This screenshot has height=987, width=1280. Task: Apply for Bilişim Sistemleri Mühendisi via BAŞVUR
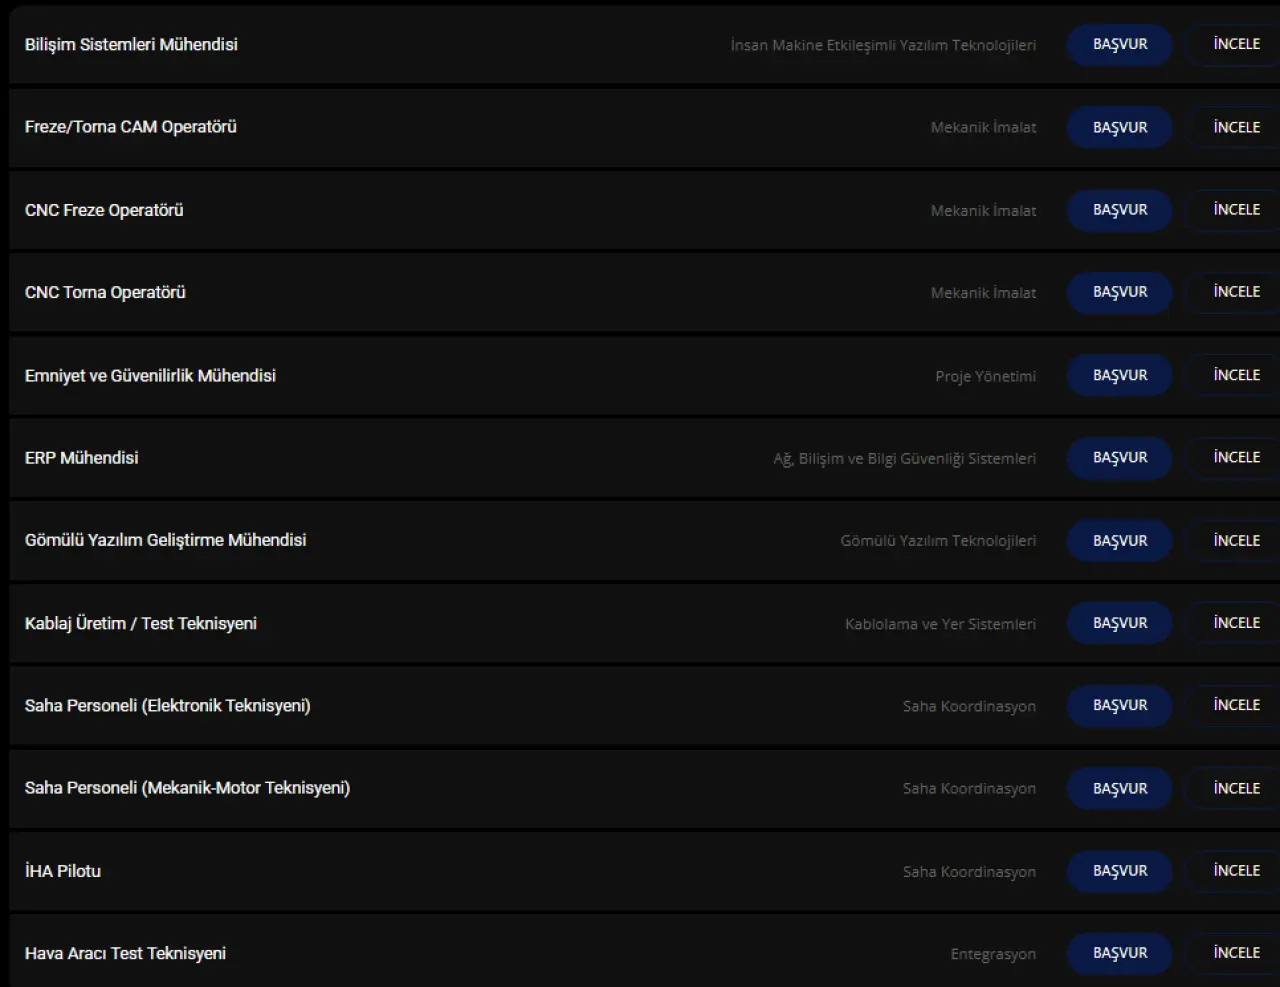tap(1119, 45)
